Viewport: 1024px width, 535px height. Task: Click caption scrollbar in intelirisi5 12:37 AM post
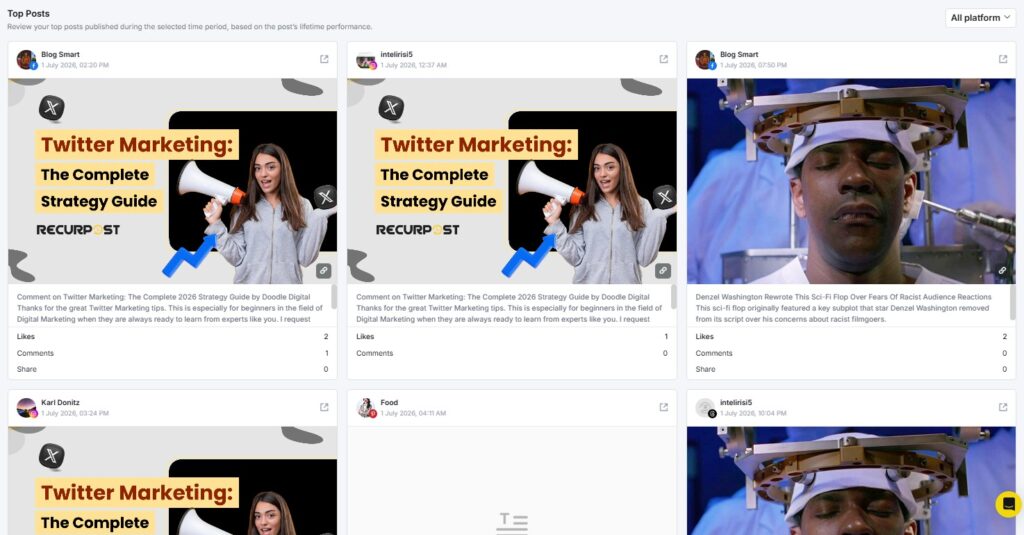673,297
